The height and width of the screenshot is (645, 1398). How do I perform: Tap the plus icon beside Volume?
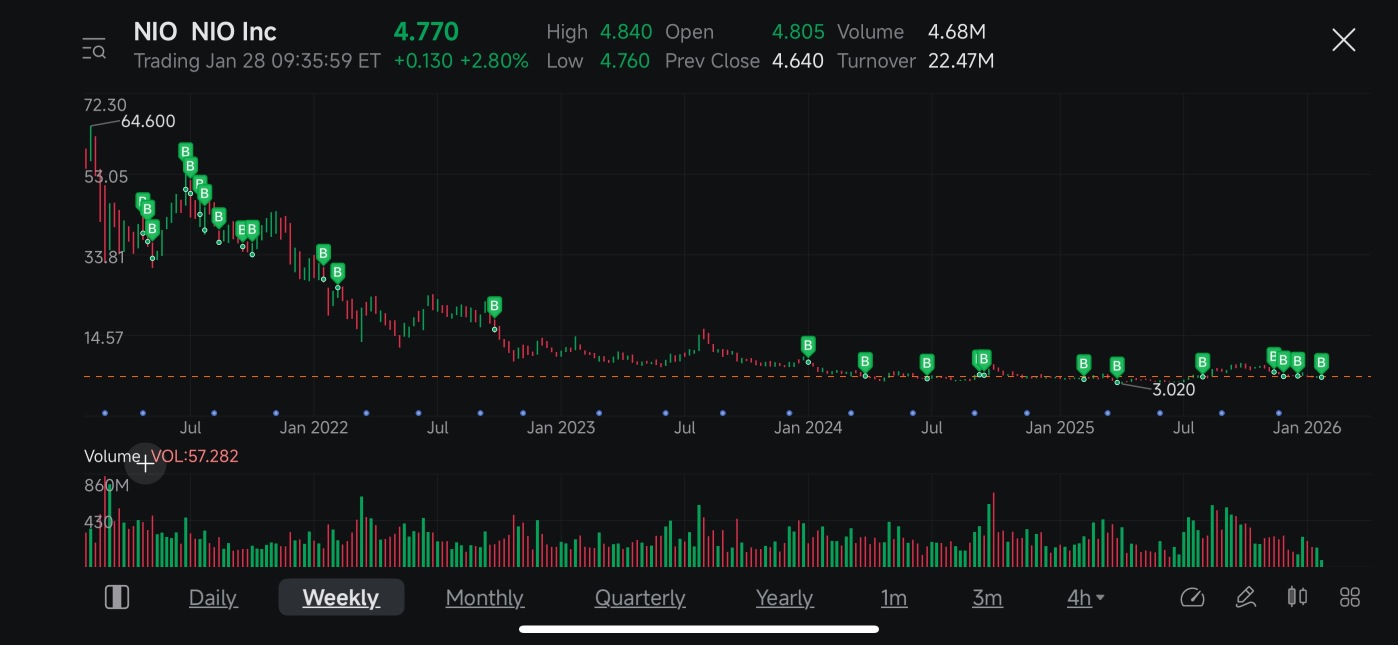[145, 464]
